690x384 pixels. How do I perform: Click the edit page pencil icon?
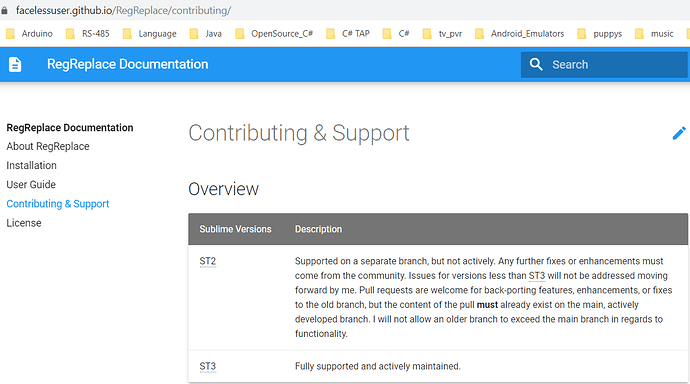[679, 133]
